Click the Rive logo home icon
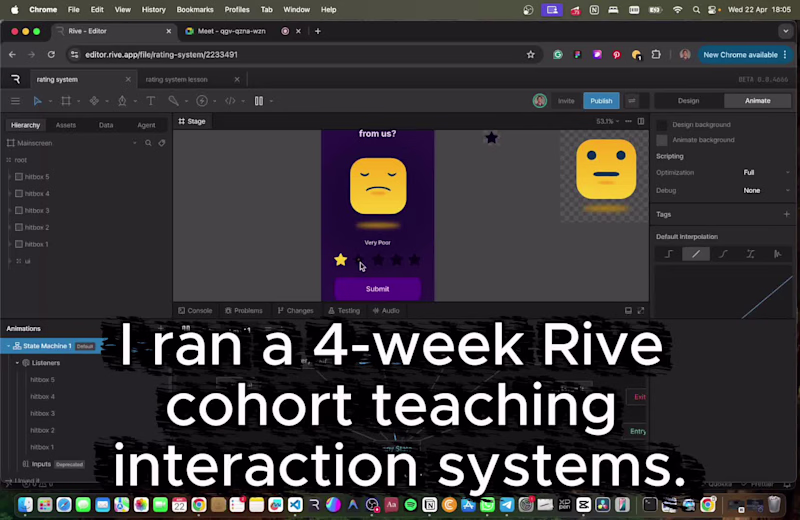Screen dimensions: 800x520 point(16,79)
